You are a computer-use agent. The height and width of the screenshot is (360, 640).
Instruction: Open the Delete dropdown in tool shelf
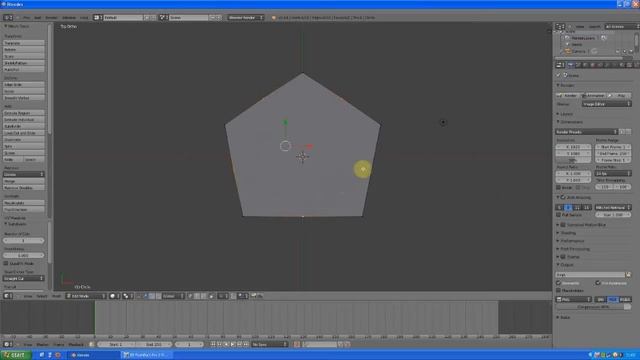[x=24, y=174]
